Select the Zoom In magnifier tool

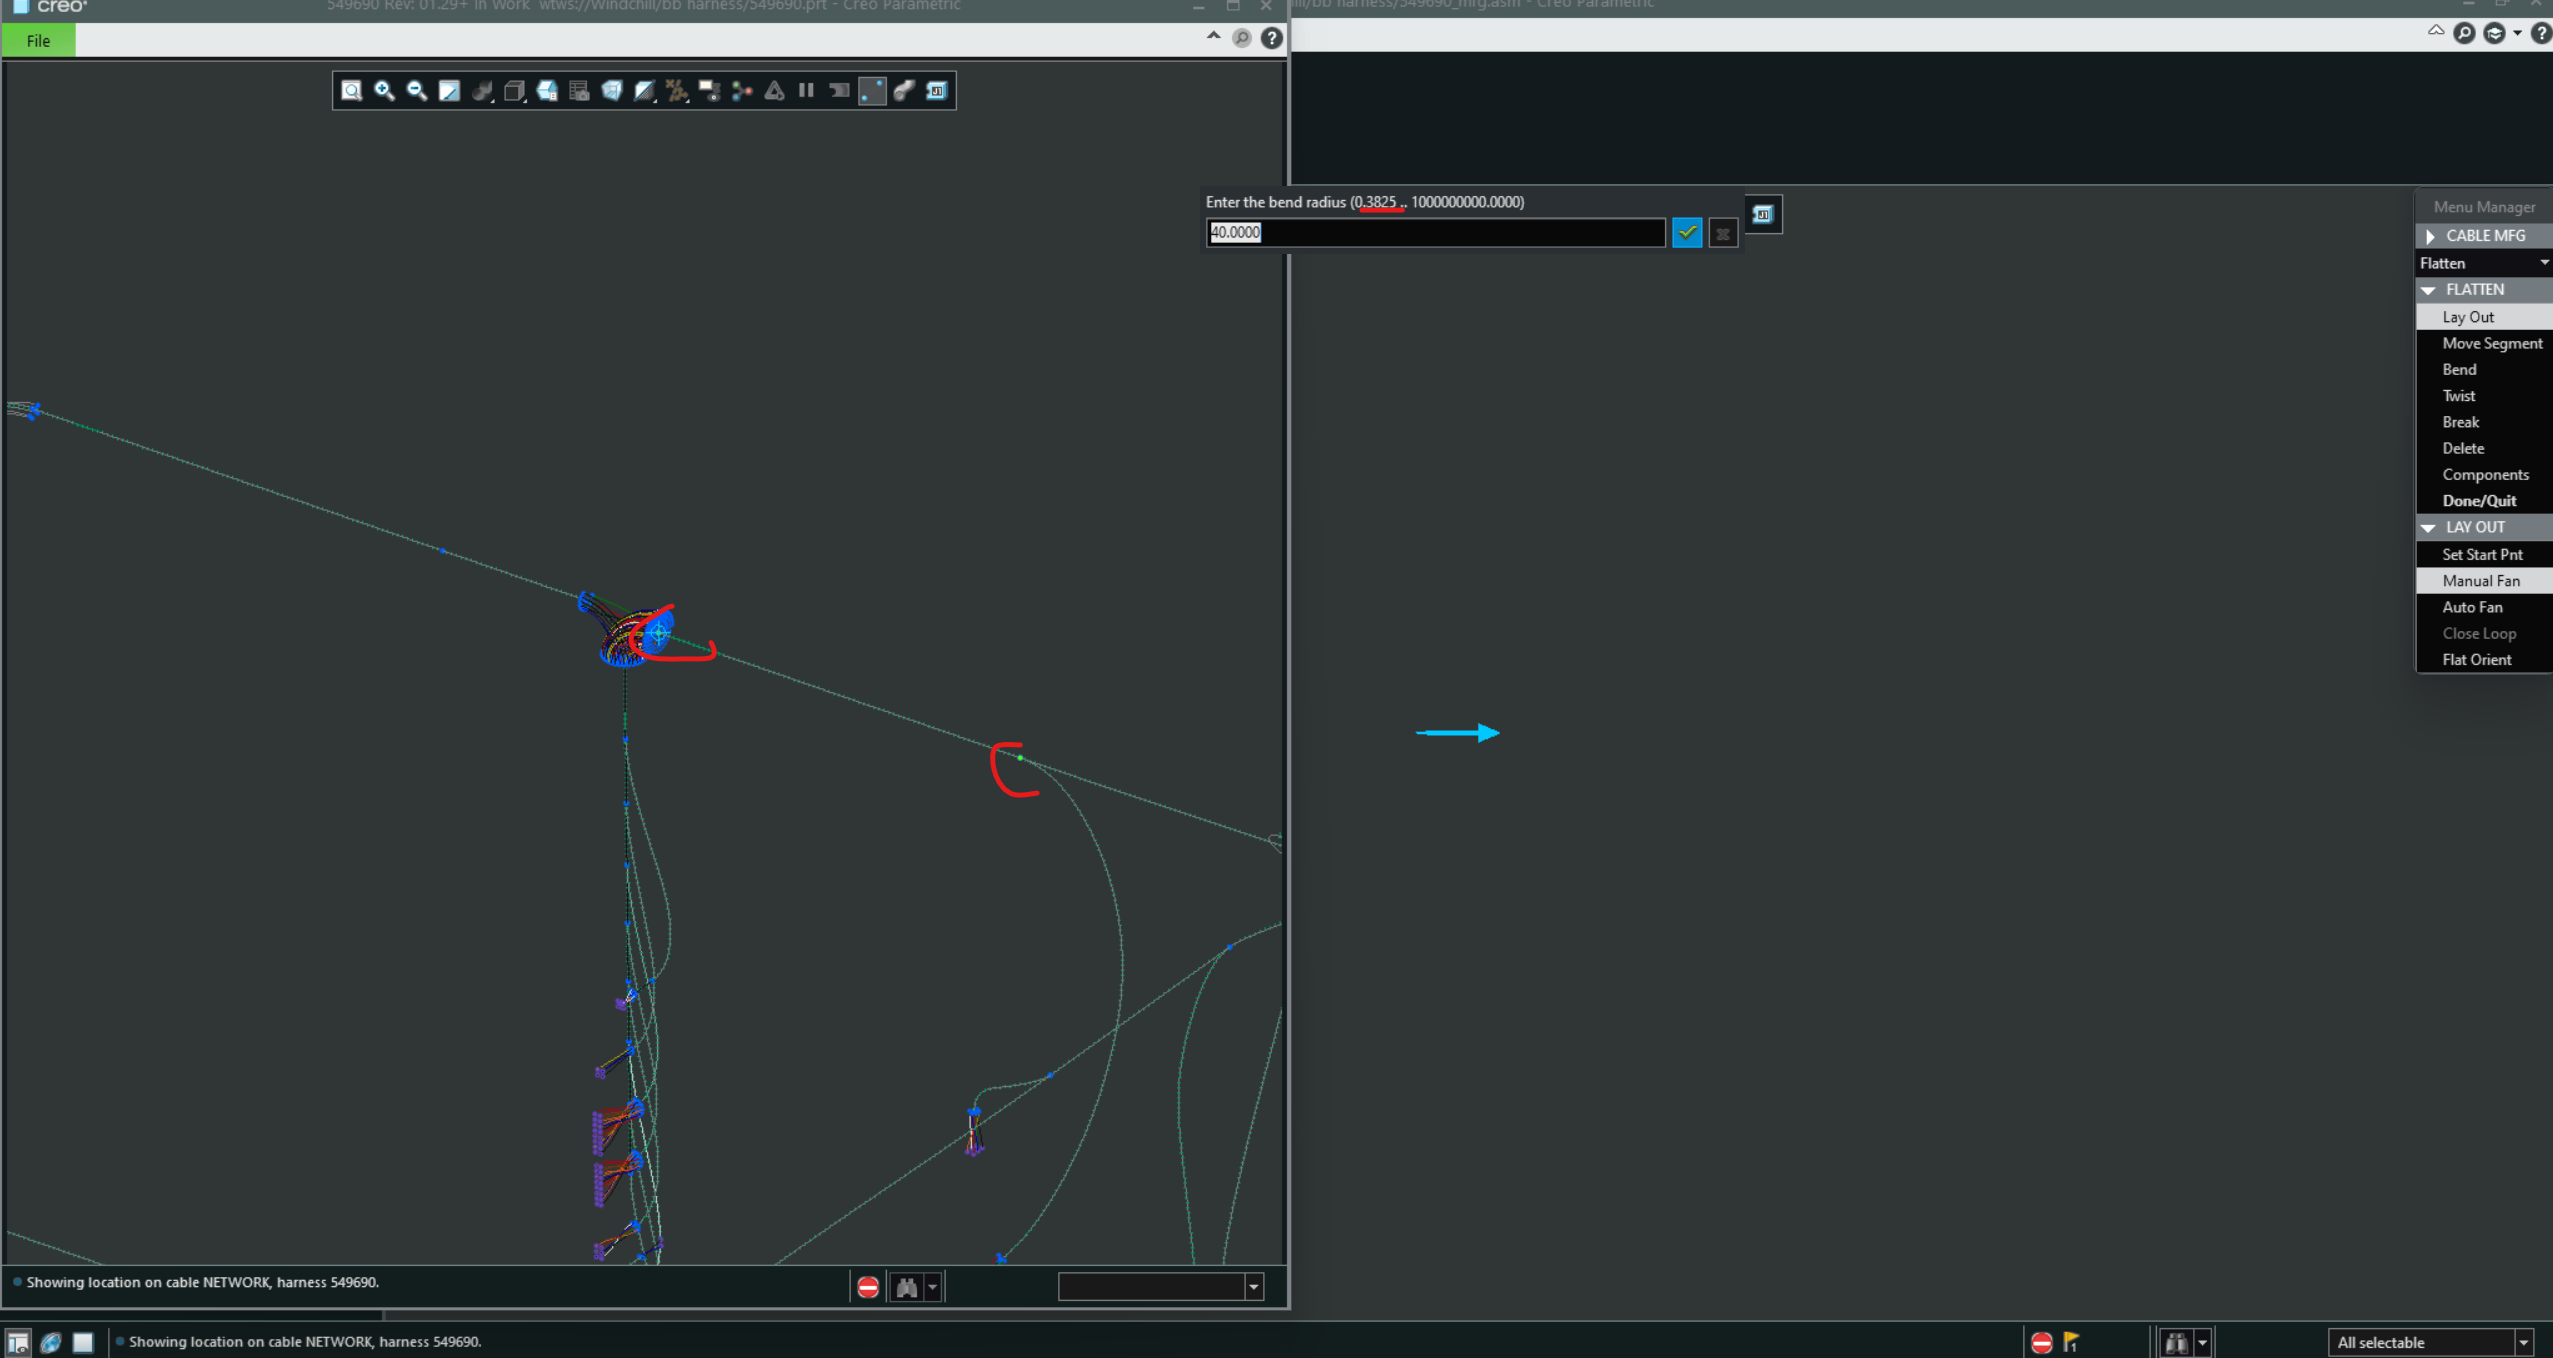click(x=385, y=91)
